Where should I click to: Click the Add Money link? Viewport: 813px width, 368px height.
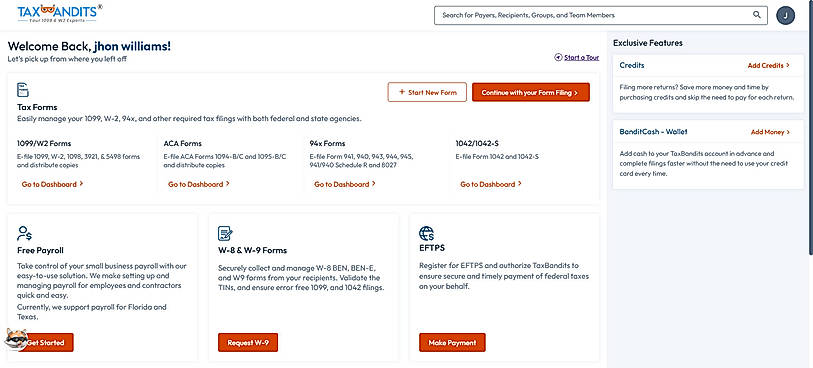770,132
